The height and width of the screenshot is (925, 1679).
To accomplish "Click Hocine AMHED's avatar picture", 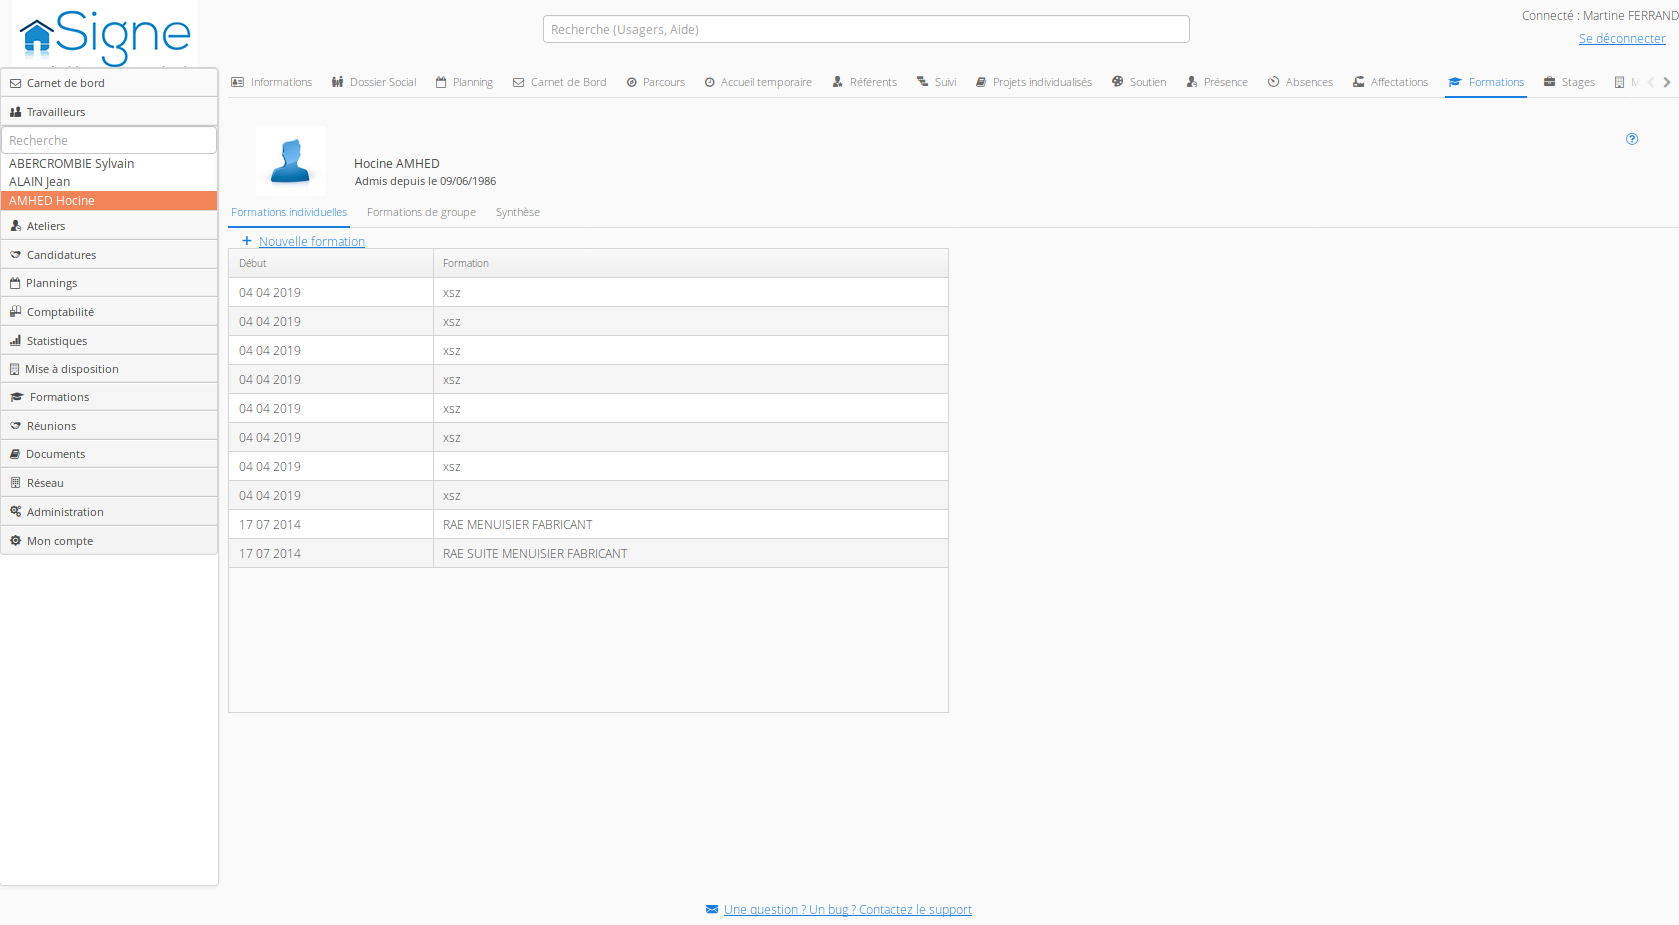I will pos(291,161).
